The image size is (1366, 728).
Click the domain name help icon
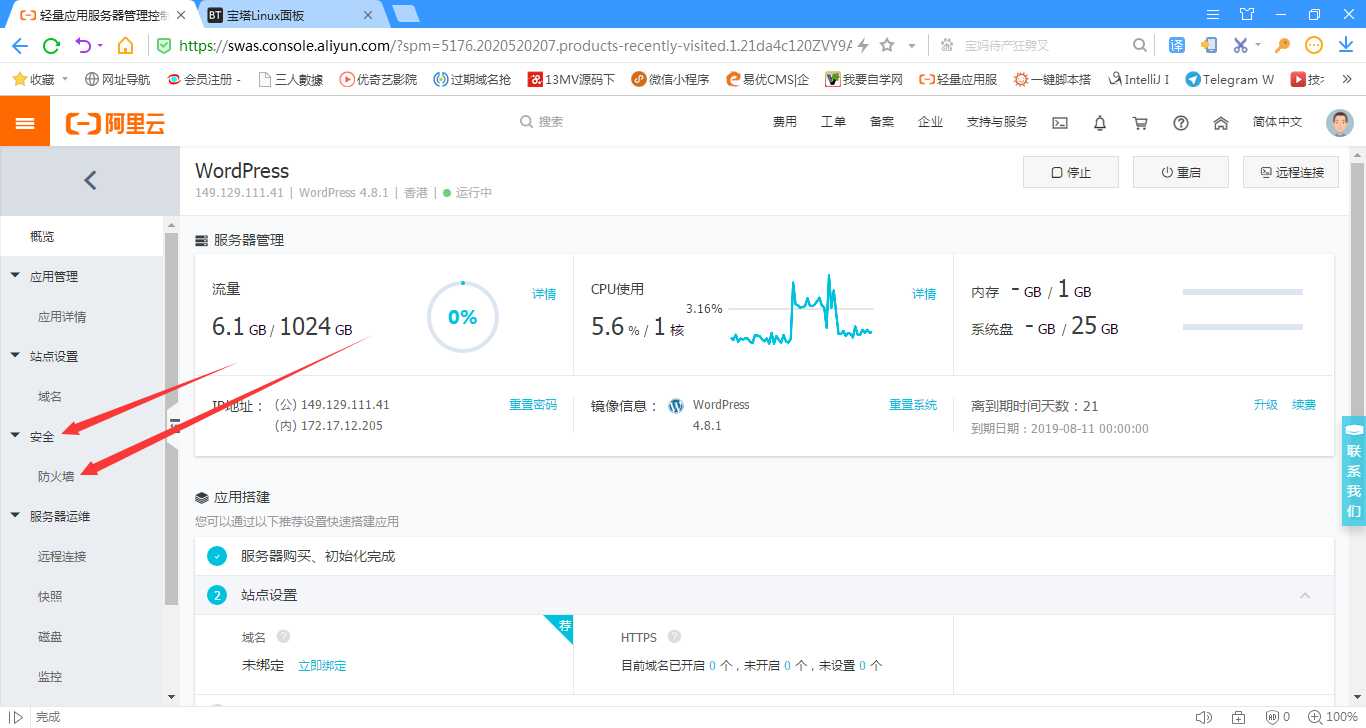[283, 637]
